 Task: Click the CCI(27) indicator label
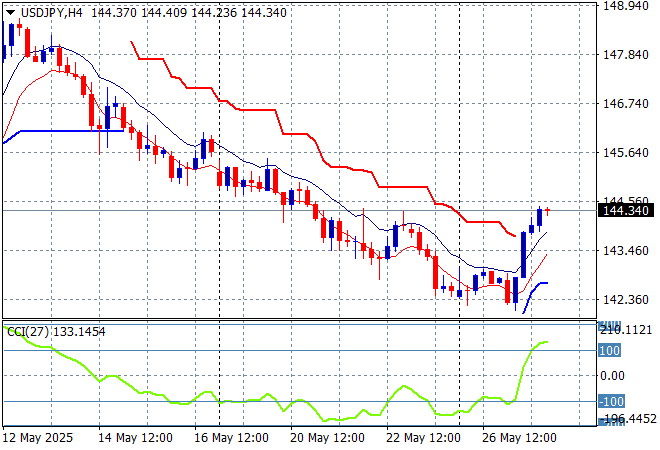(x=27, y=331)
